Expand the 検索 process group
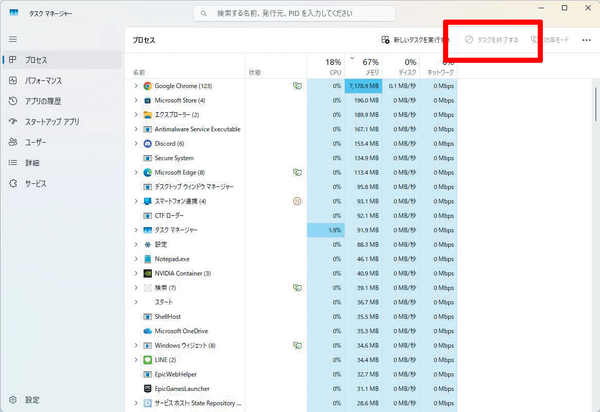 (136, 288)
